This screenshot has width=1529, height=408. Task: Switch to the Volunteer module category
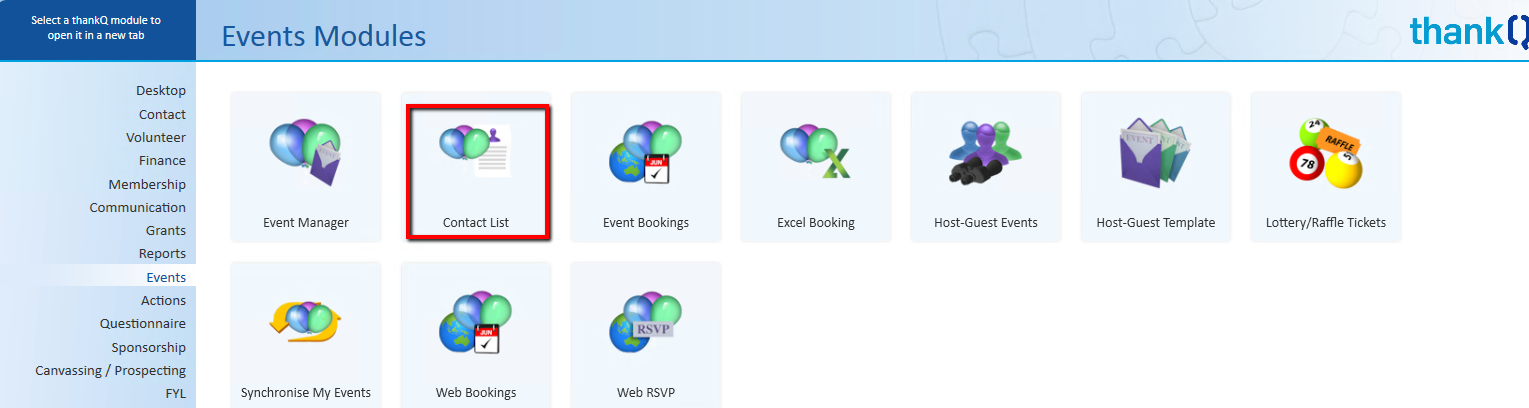click(x=155, y=137)
